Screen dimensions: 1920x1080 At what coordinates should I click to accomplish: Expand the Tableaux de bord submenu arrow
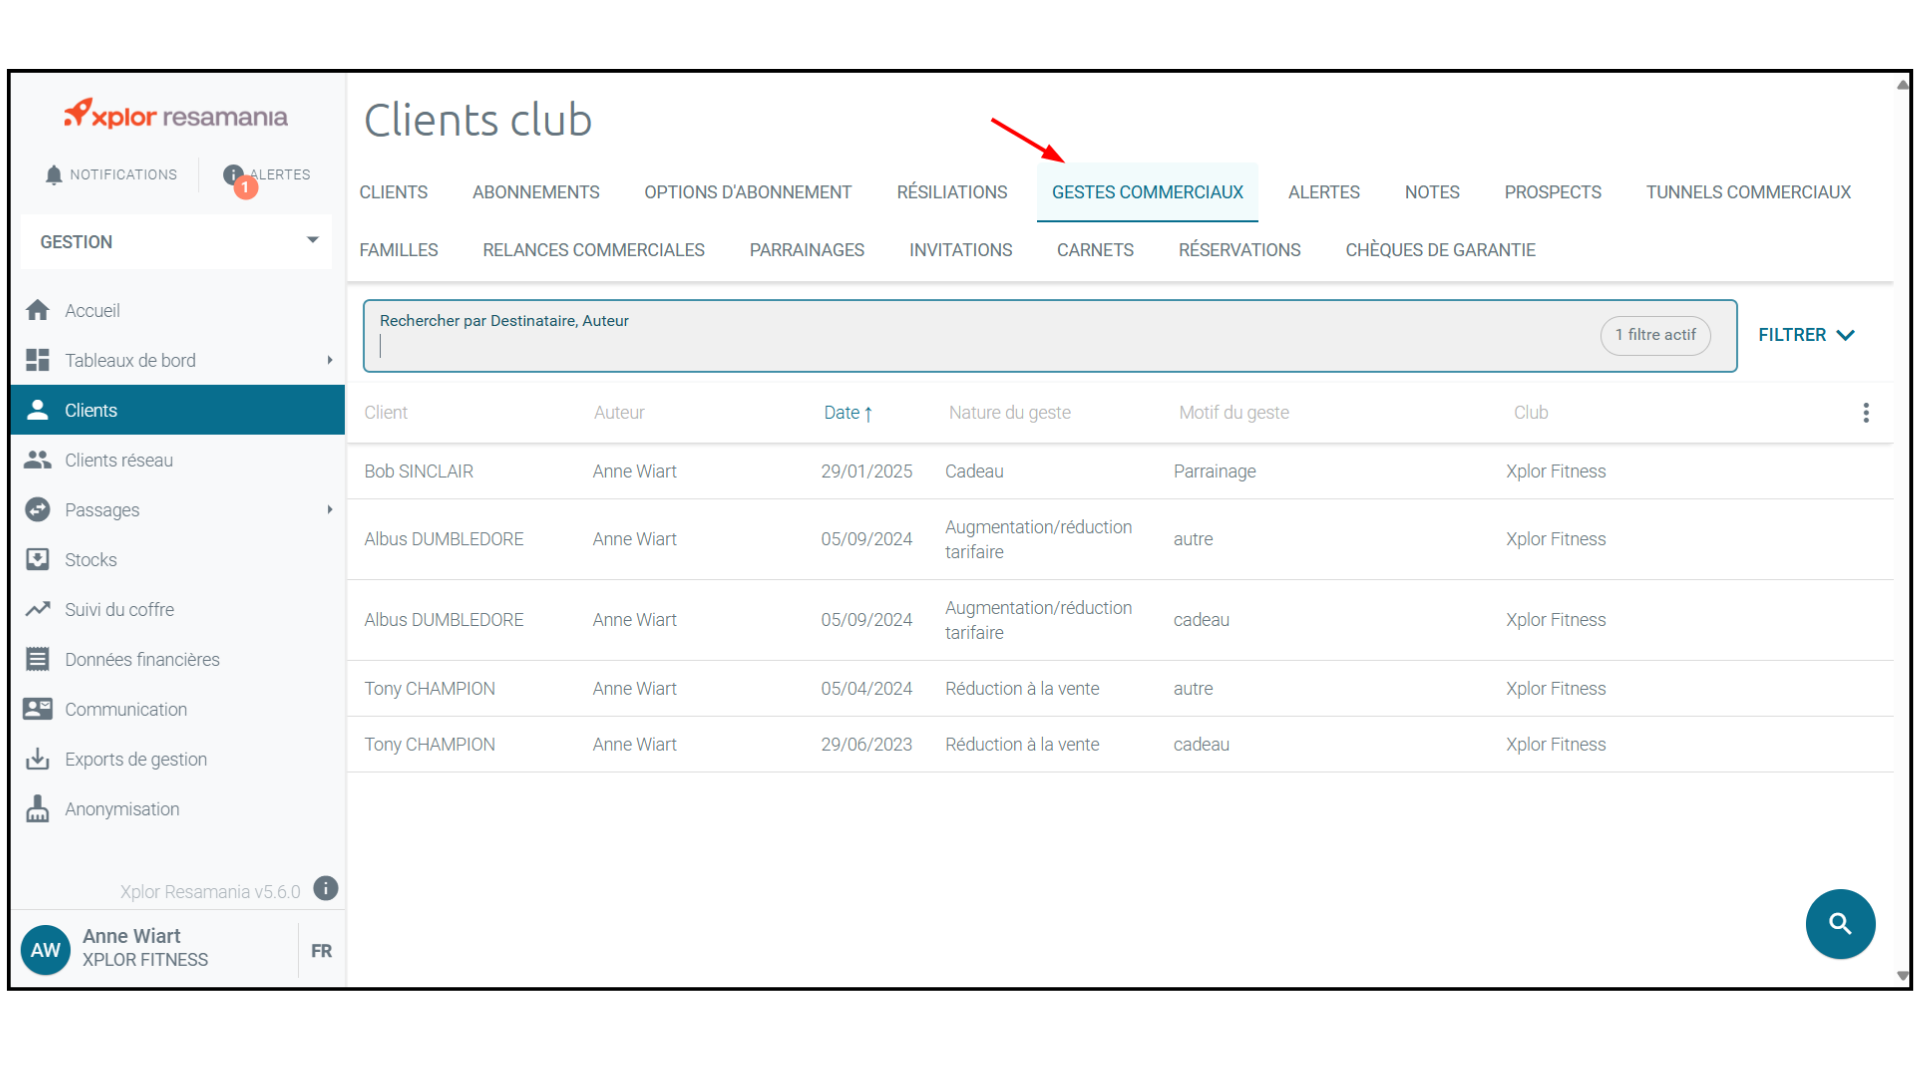(330, 360)
